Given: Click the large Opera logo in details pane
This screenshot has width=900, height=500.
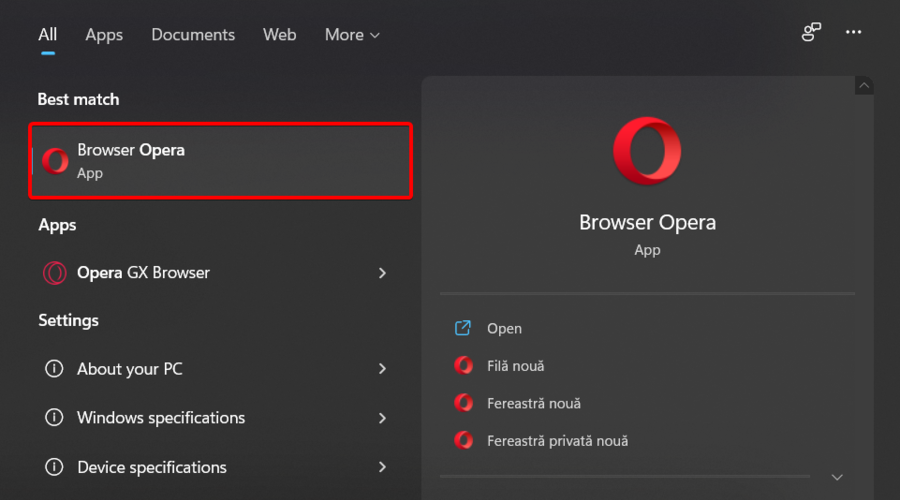Looking at the screenshot, I should 647,151.
